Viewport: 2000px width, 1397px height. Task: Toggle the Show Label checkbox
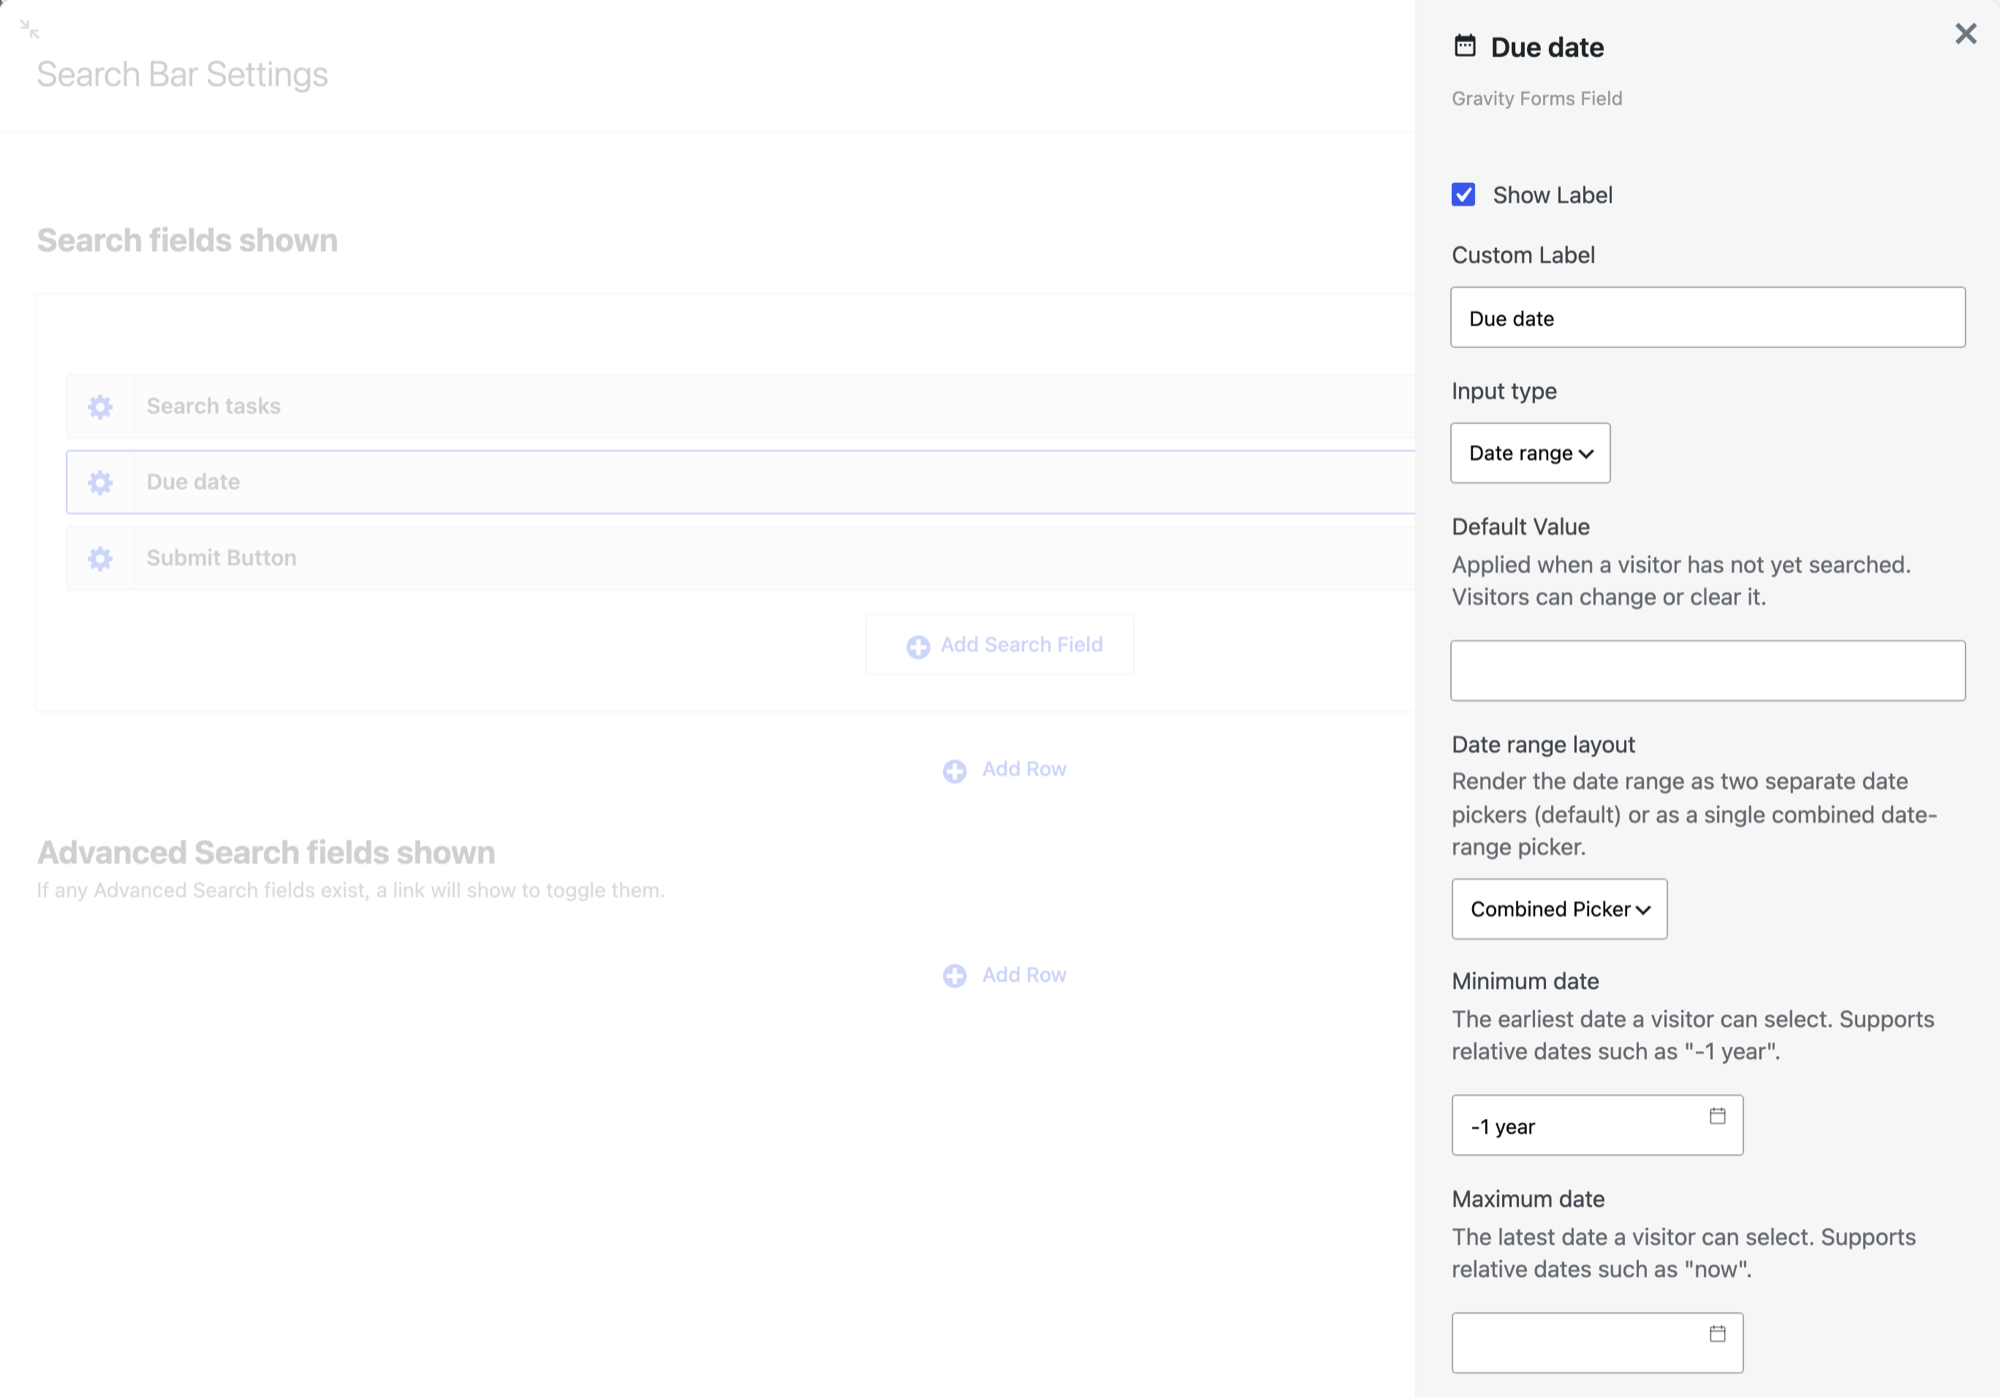tap(1463, 194)
